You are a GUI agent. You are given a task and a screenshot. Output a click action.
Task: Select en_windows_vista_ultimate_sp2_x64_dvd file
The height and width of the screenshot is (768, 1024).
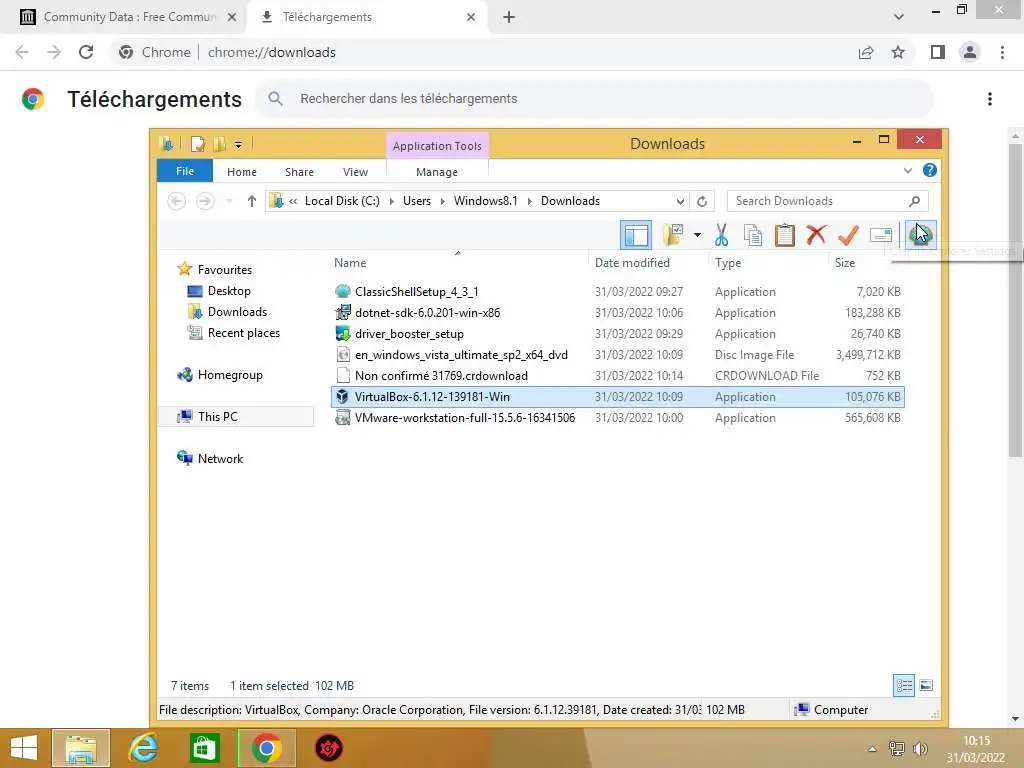(x=618, y=355)
